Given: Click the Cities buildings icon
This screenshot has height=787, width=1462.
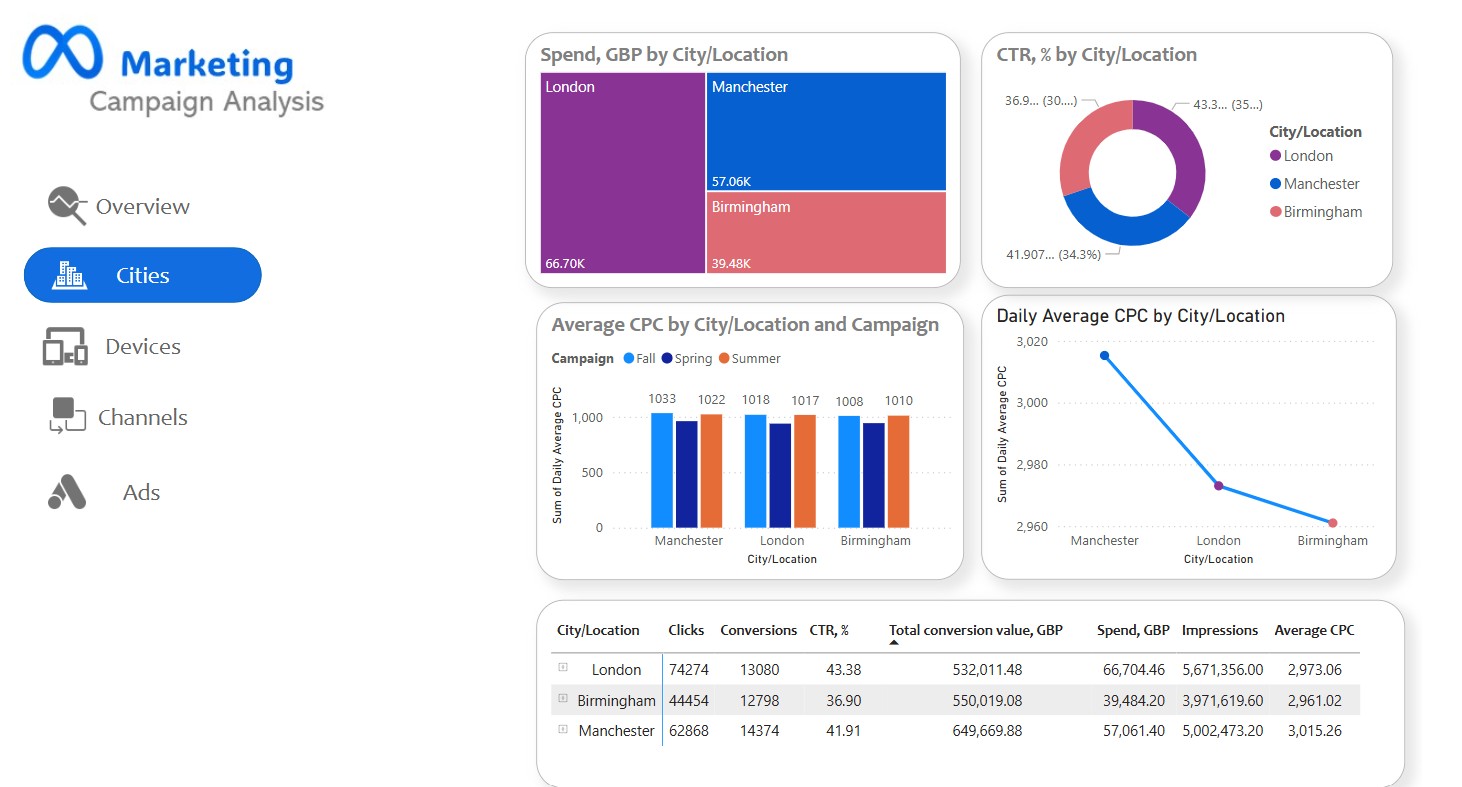Looking at the screenshot, I should coord(69,275).
